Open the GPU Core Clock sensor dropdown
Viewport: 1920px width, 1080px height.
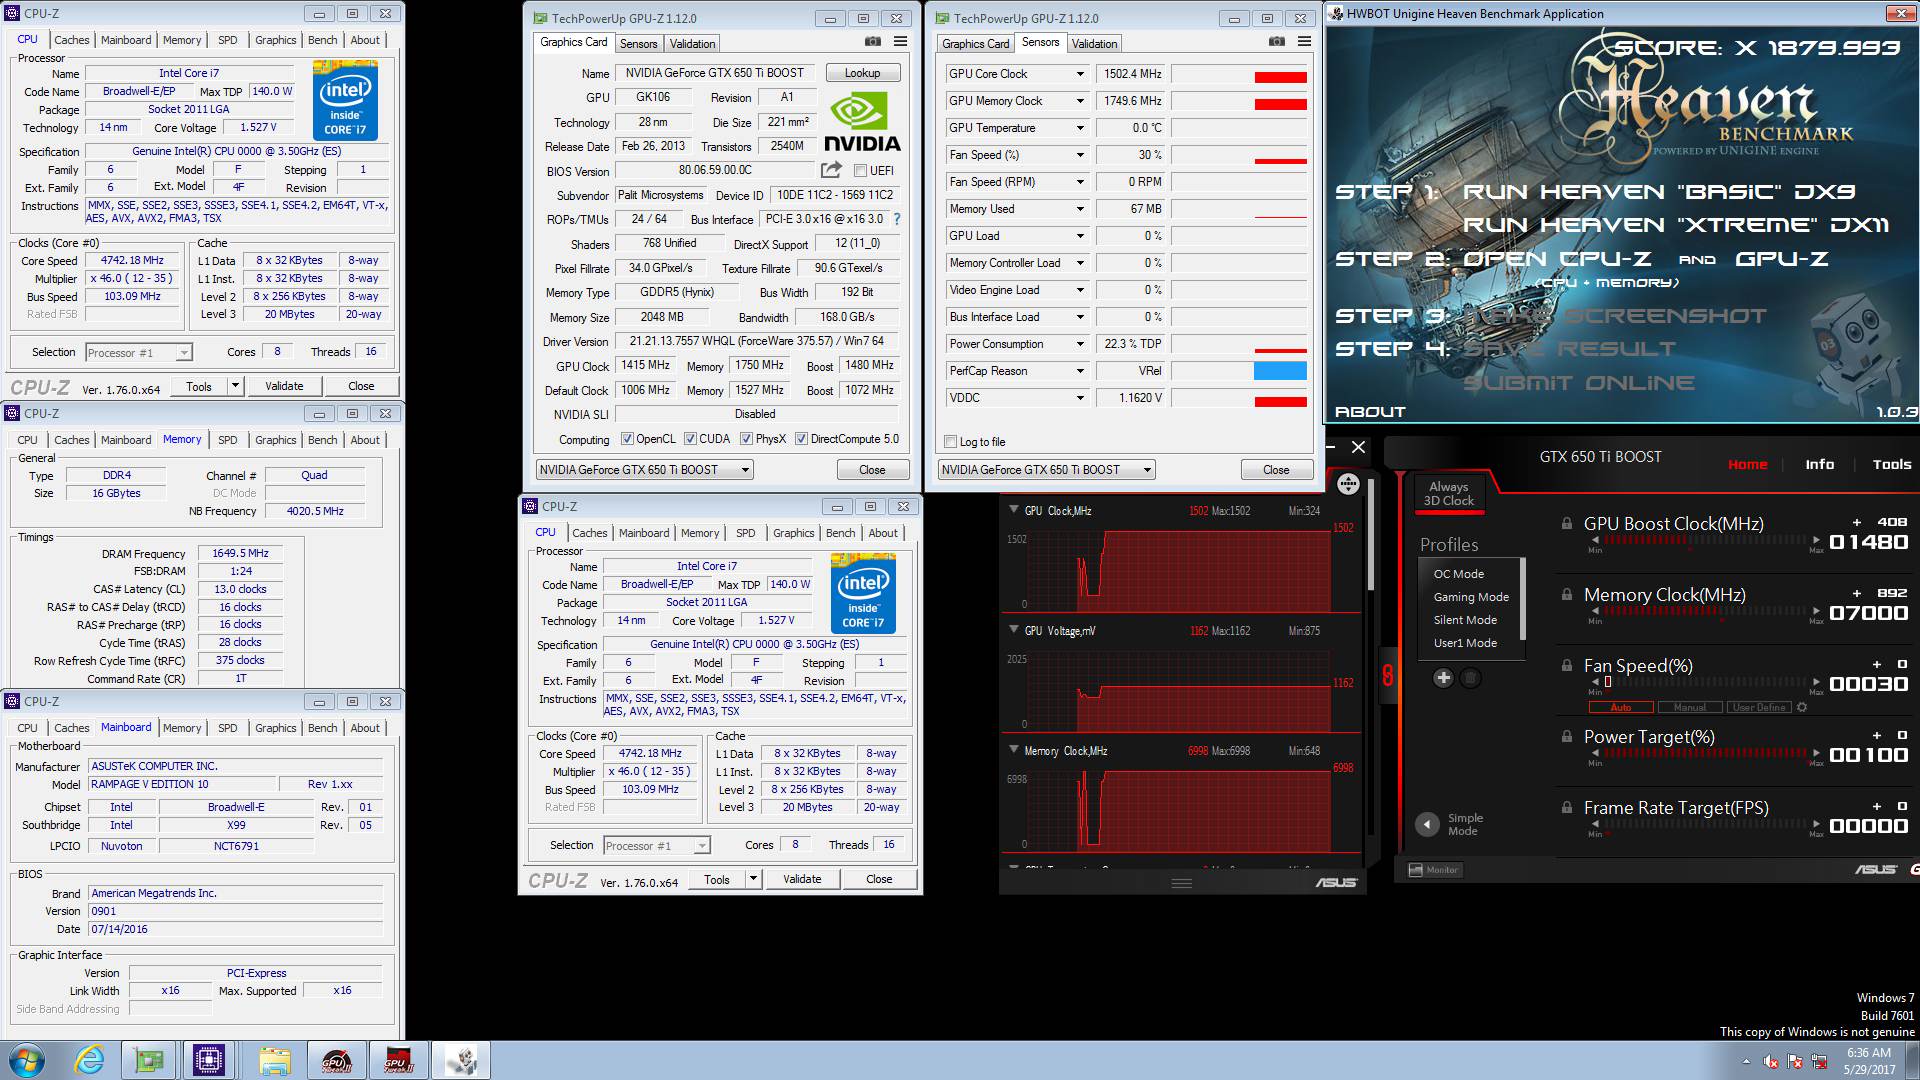coord(1080,74)
